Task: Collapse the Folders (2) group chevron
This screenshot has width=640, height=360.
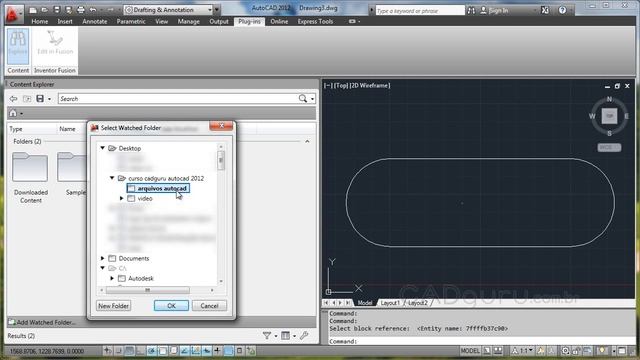Action: 307,141
